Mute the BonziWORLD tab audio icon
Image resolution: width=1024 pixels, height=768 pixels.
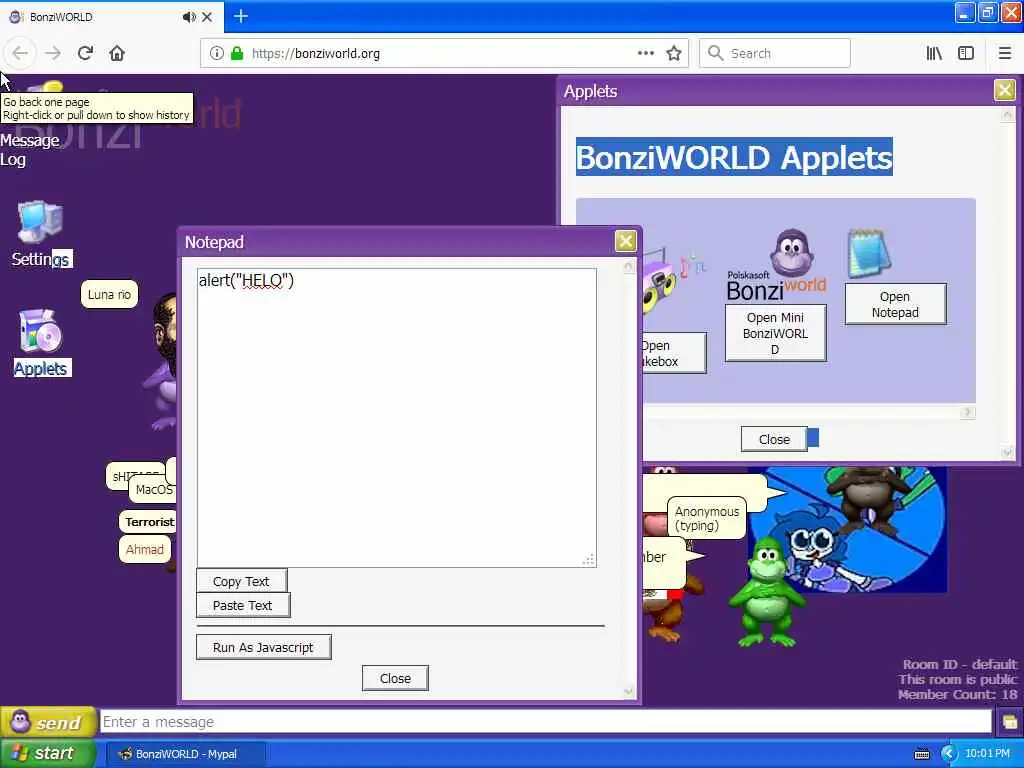tap(189, 17)
